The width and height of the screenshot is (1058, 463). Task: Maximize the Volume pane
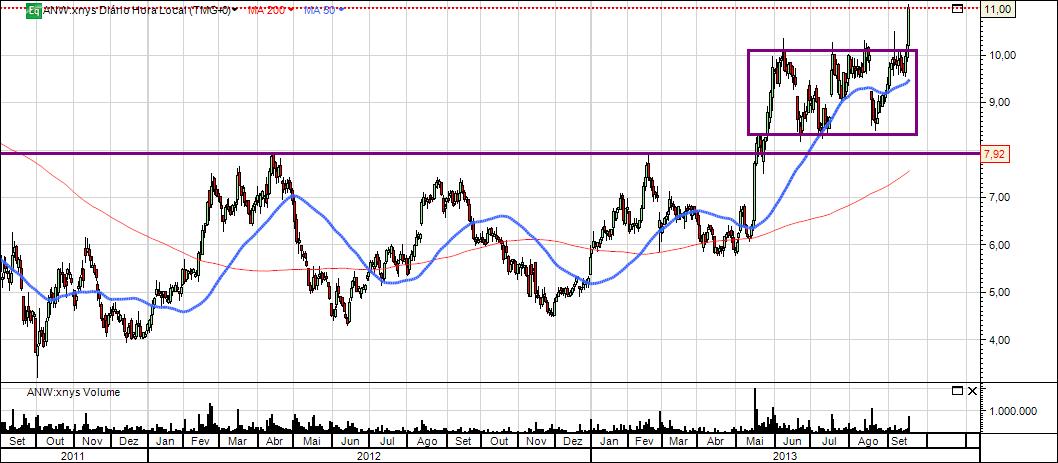point(957,391)
